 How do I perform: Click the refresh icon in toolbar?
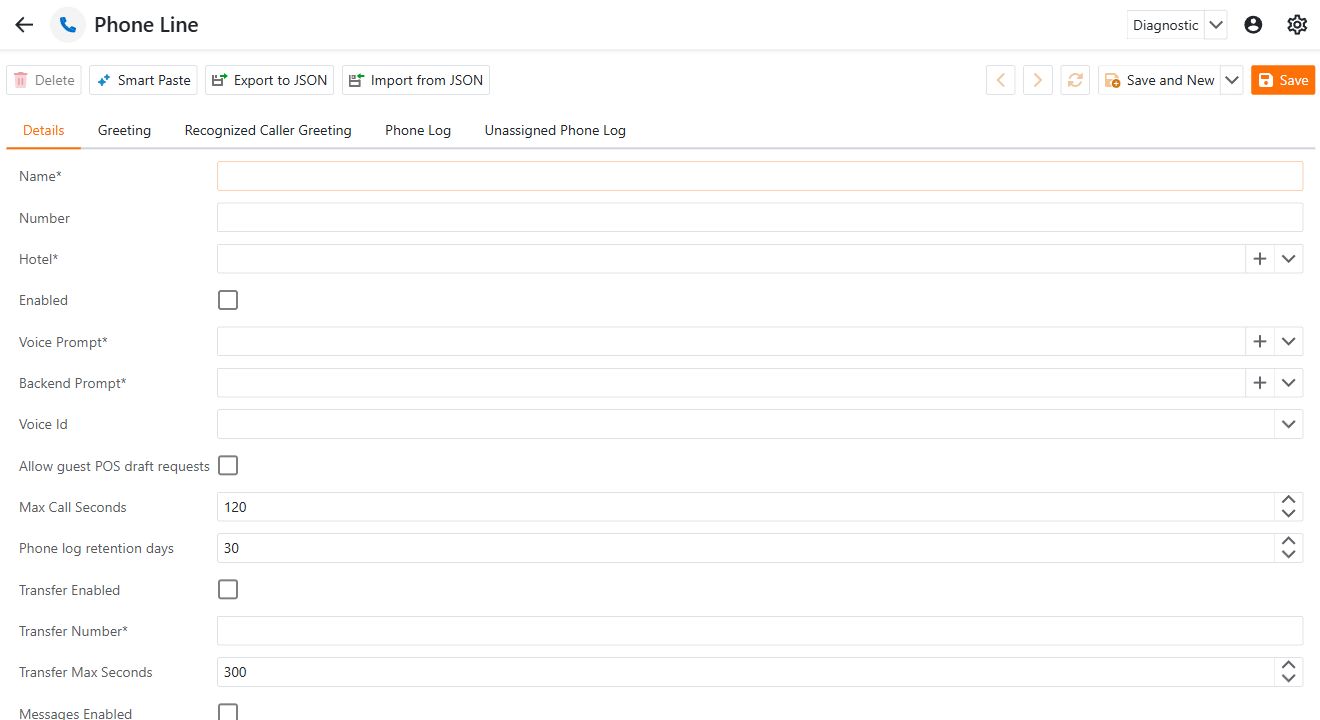[1075, 80]
